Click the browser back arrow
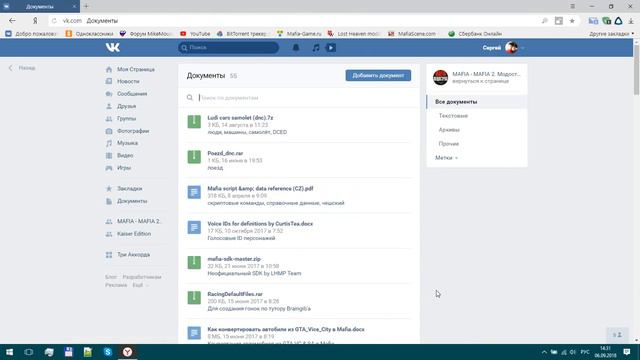 coord(12,20)
